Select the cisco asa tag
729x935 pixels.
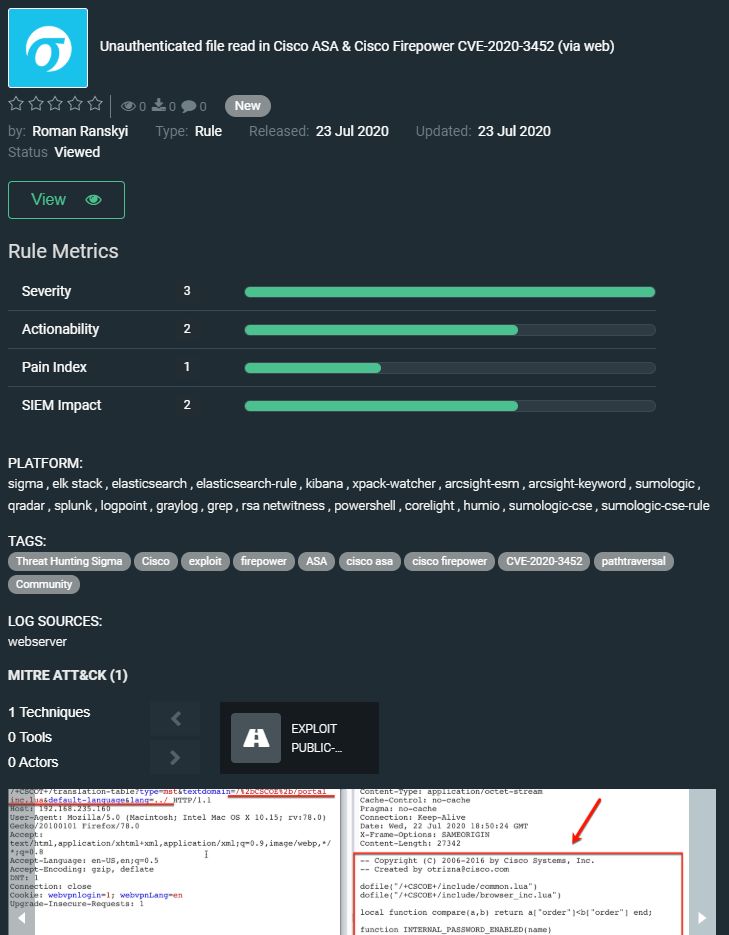tap(370, 561)
